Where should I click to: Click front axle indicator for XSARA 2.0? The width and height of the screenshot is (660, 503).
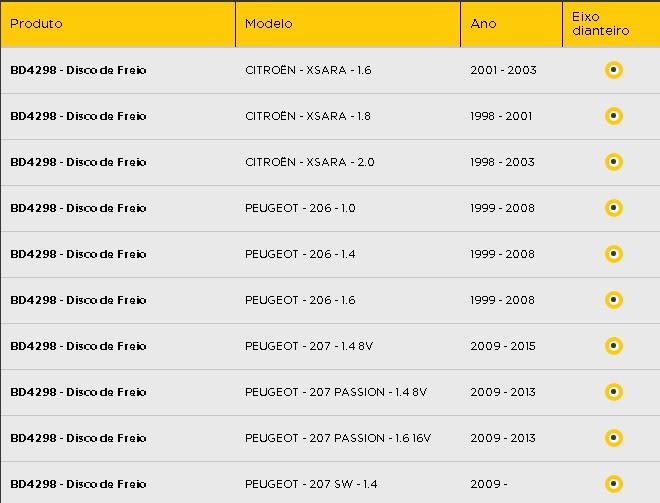[614, 162]
